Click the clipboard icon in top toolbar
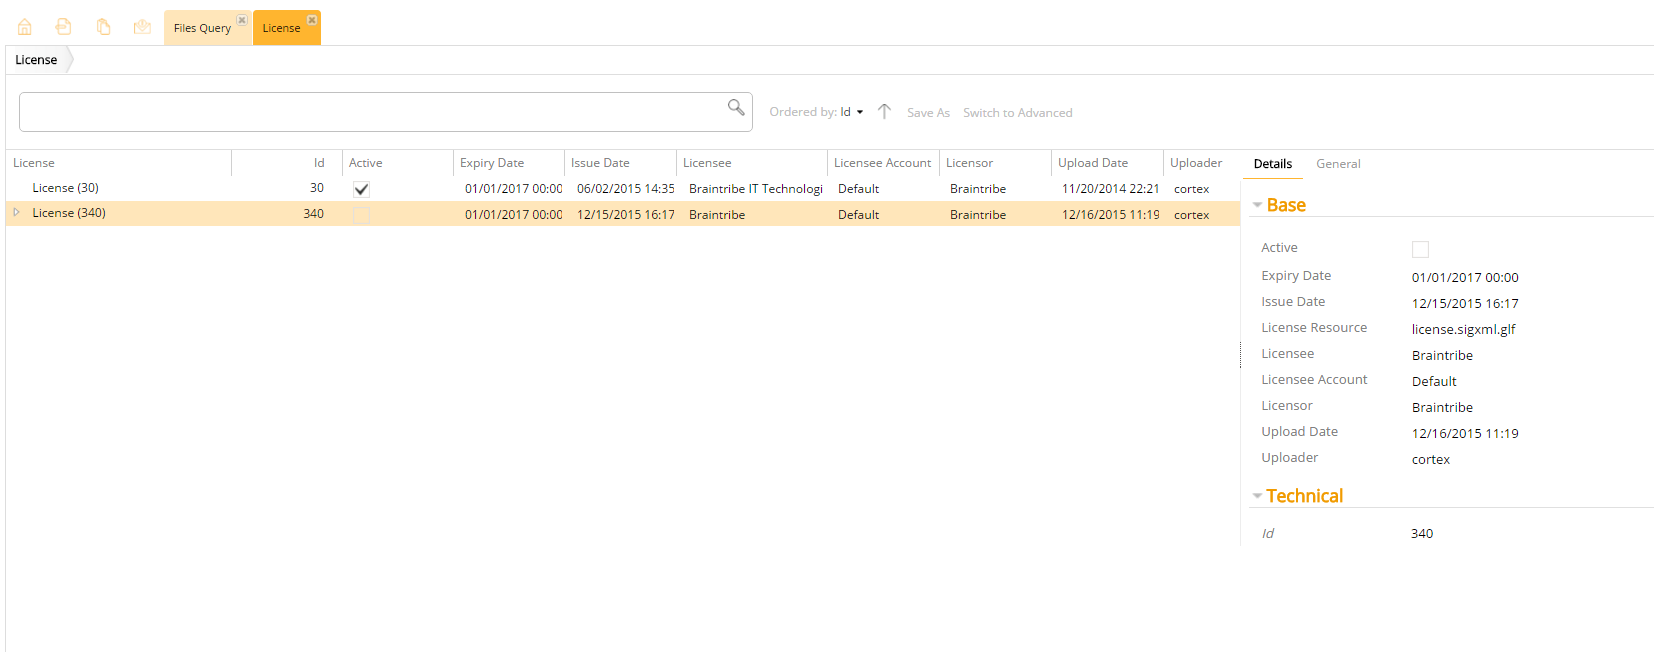The width and height of the screenshot is (1654, 652). point(103,27)
